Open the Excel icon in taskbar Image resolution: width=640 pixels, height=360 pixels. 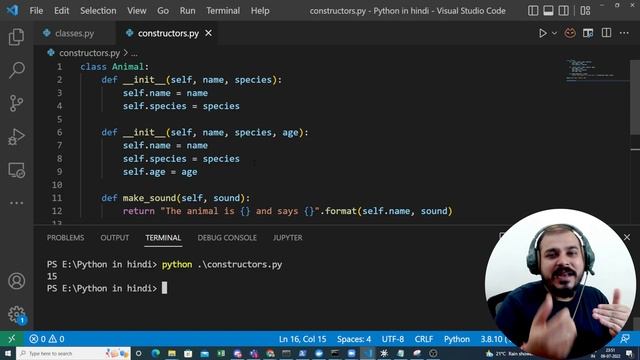221,353
